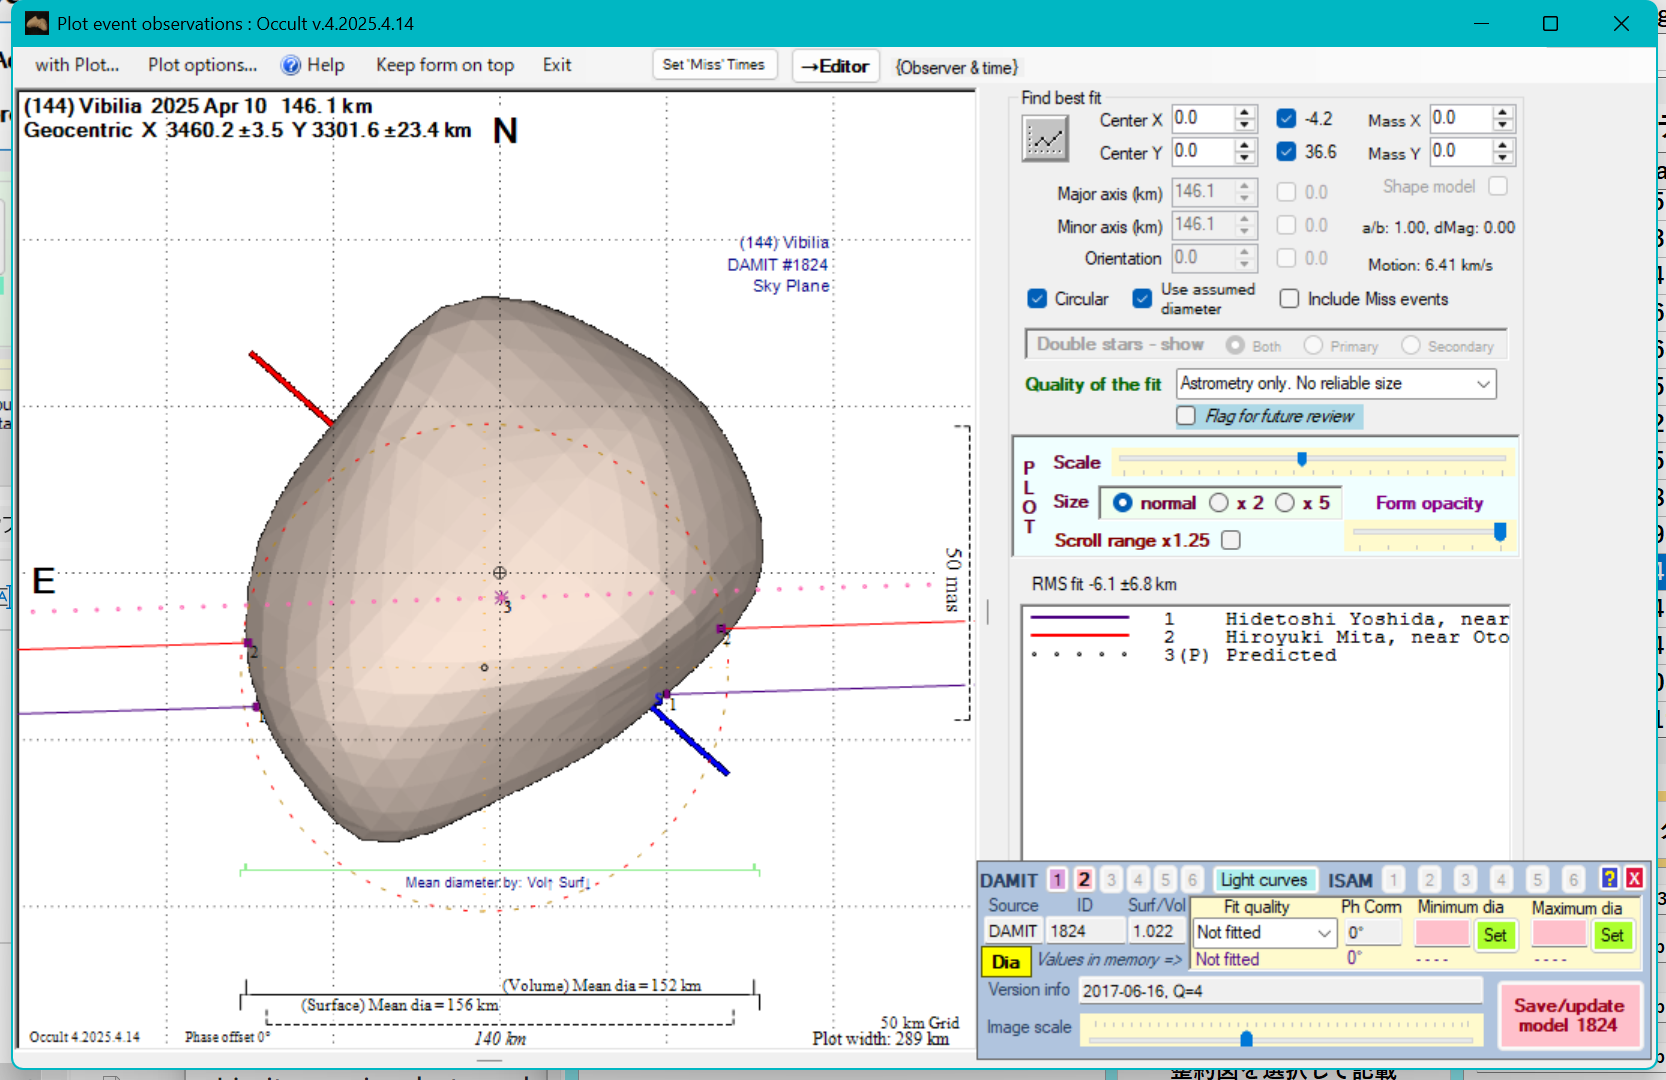
Task: Select DAMIT model number 1
Action: click(x=1057, y=879)
